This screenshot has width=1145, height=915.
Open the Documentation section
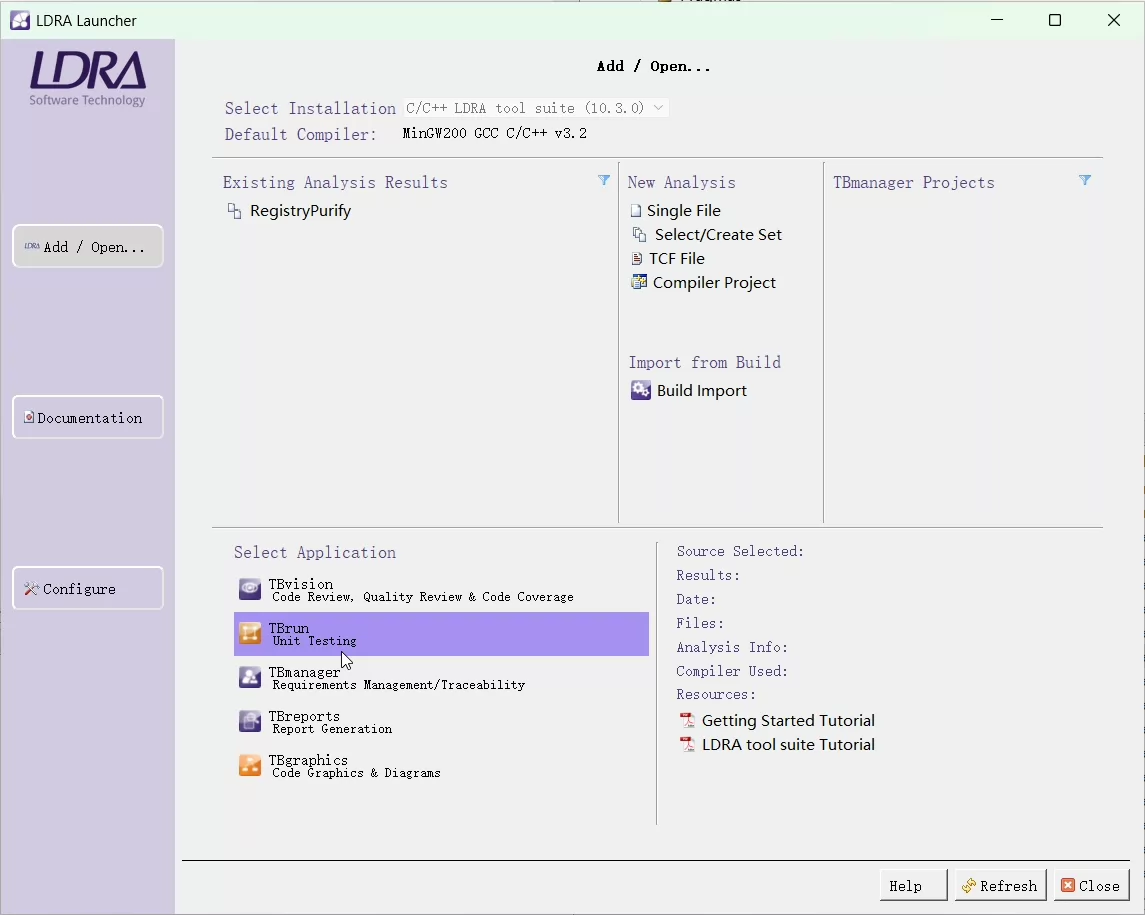click(x=88, y=417)
